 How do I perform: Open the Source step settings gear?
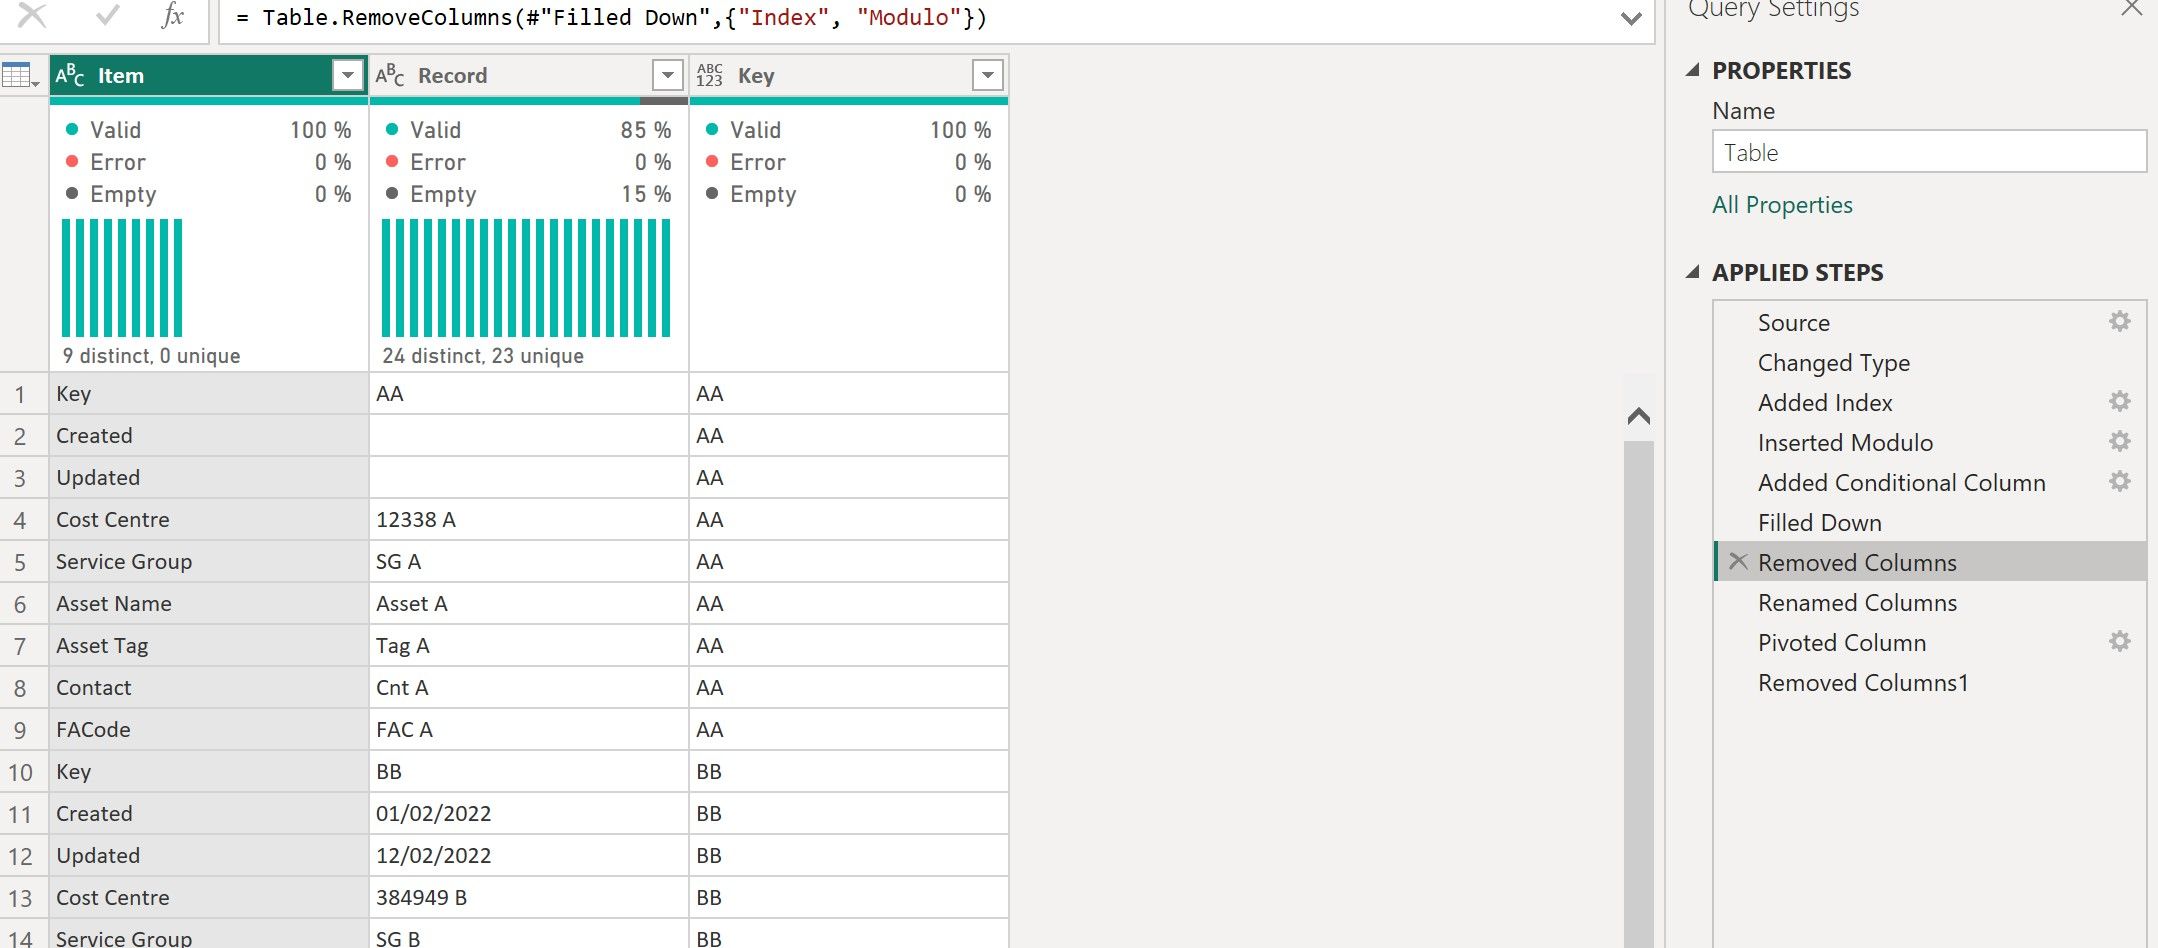pyautogui.click(x=2119, y=322)
